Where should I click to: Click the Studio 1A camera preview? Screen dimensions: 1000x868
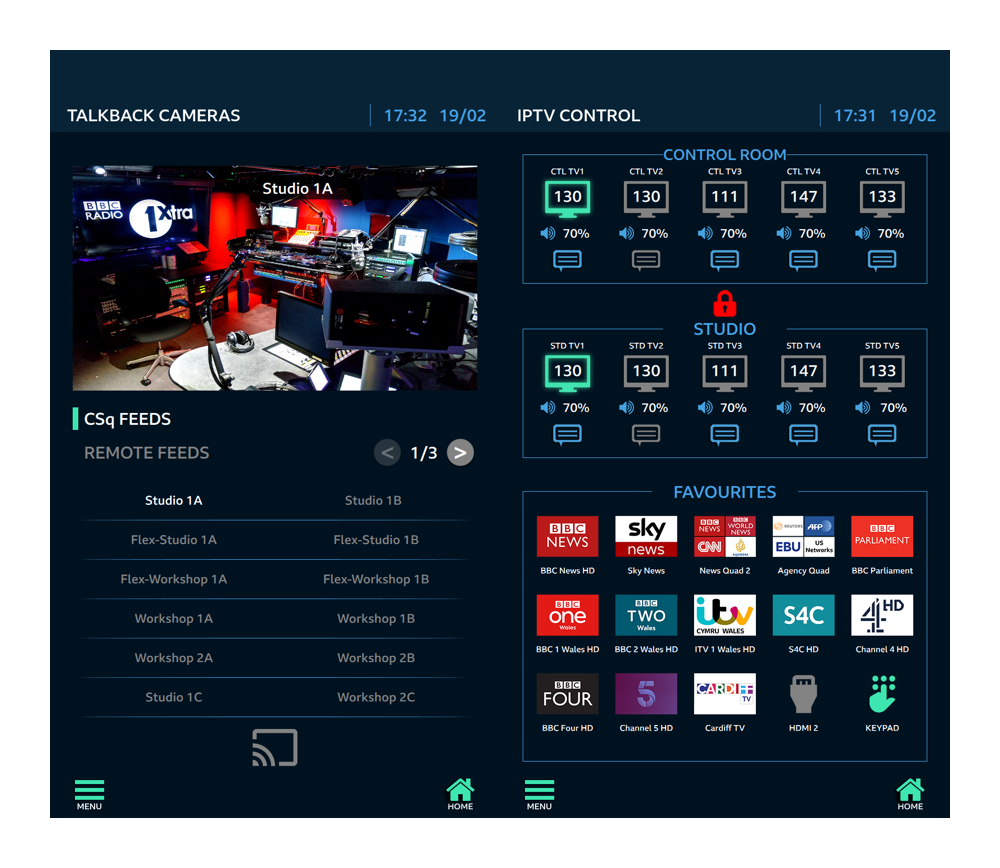pyautogui.click(x=274, y=278)
